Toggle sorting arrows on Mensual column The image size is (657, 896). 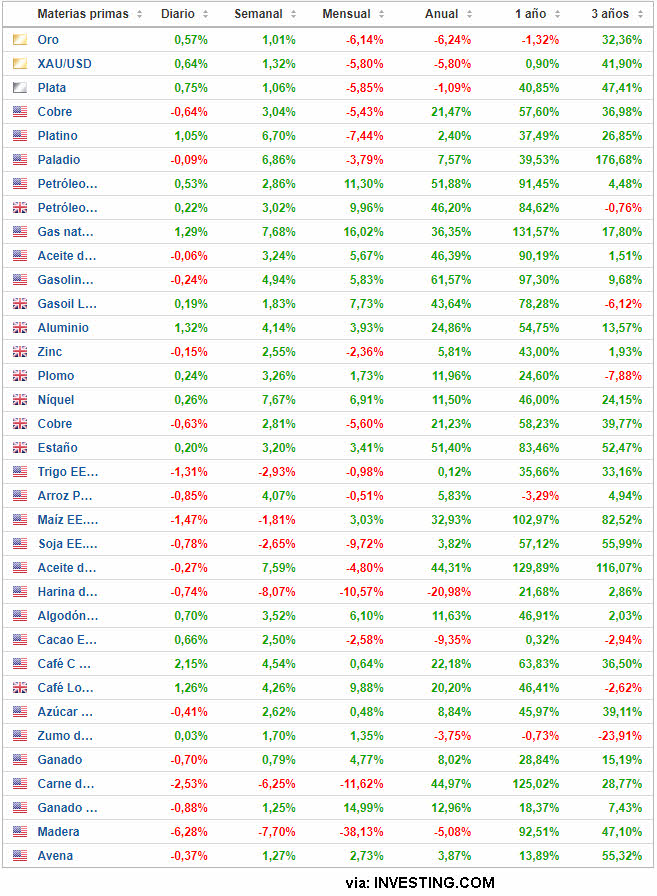click(381, 15)
